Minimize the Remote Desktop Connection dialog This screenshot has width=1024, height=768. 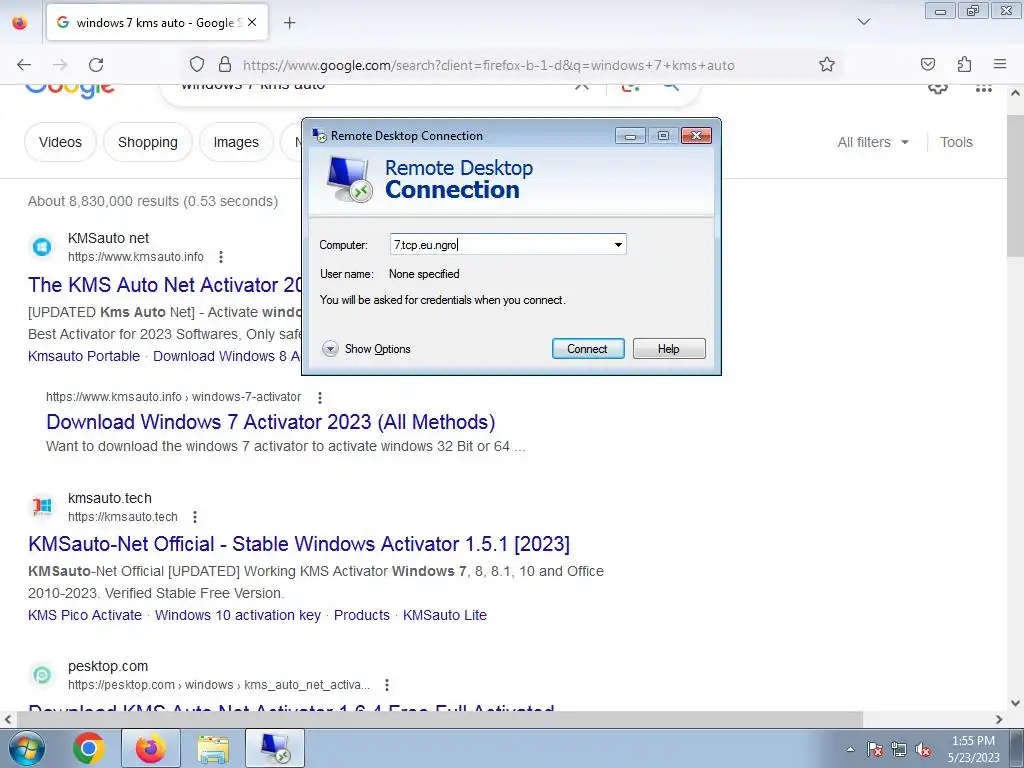click(x=630, y=136)
